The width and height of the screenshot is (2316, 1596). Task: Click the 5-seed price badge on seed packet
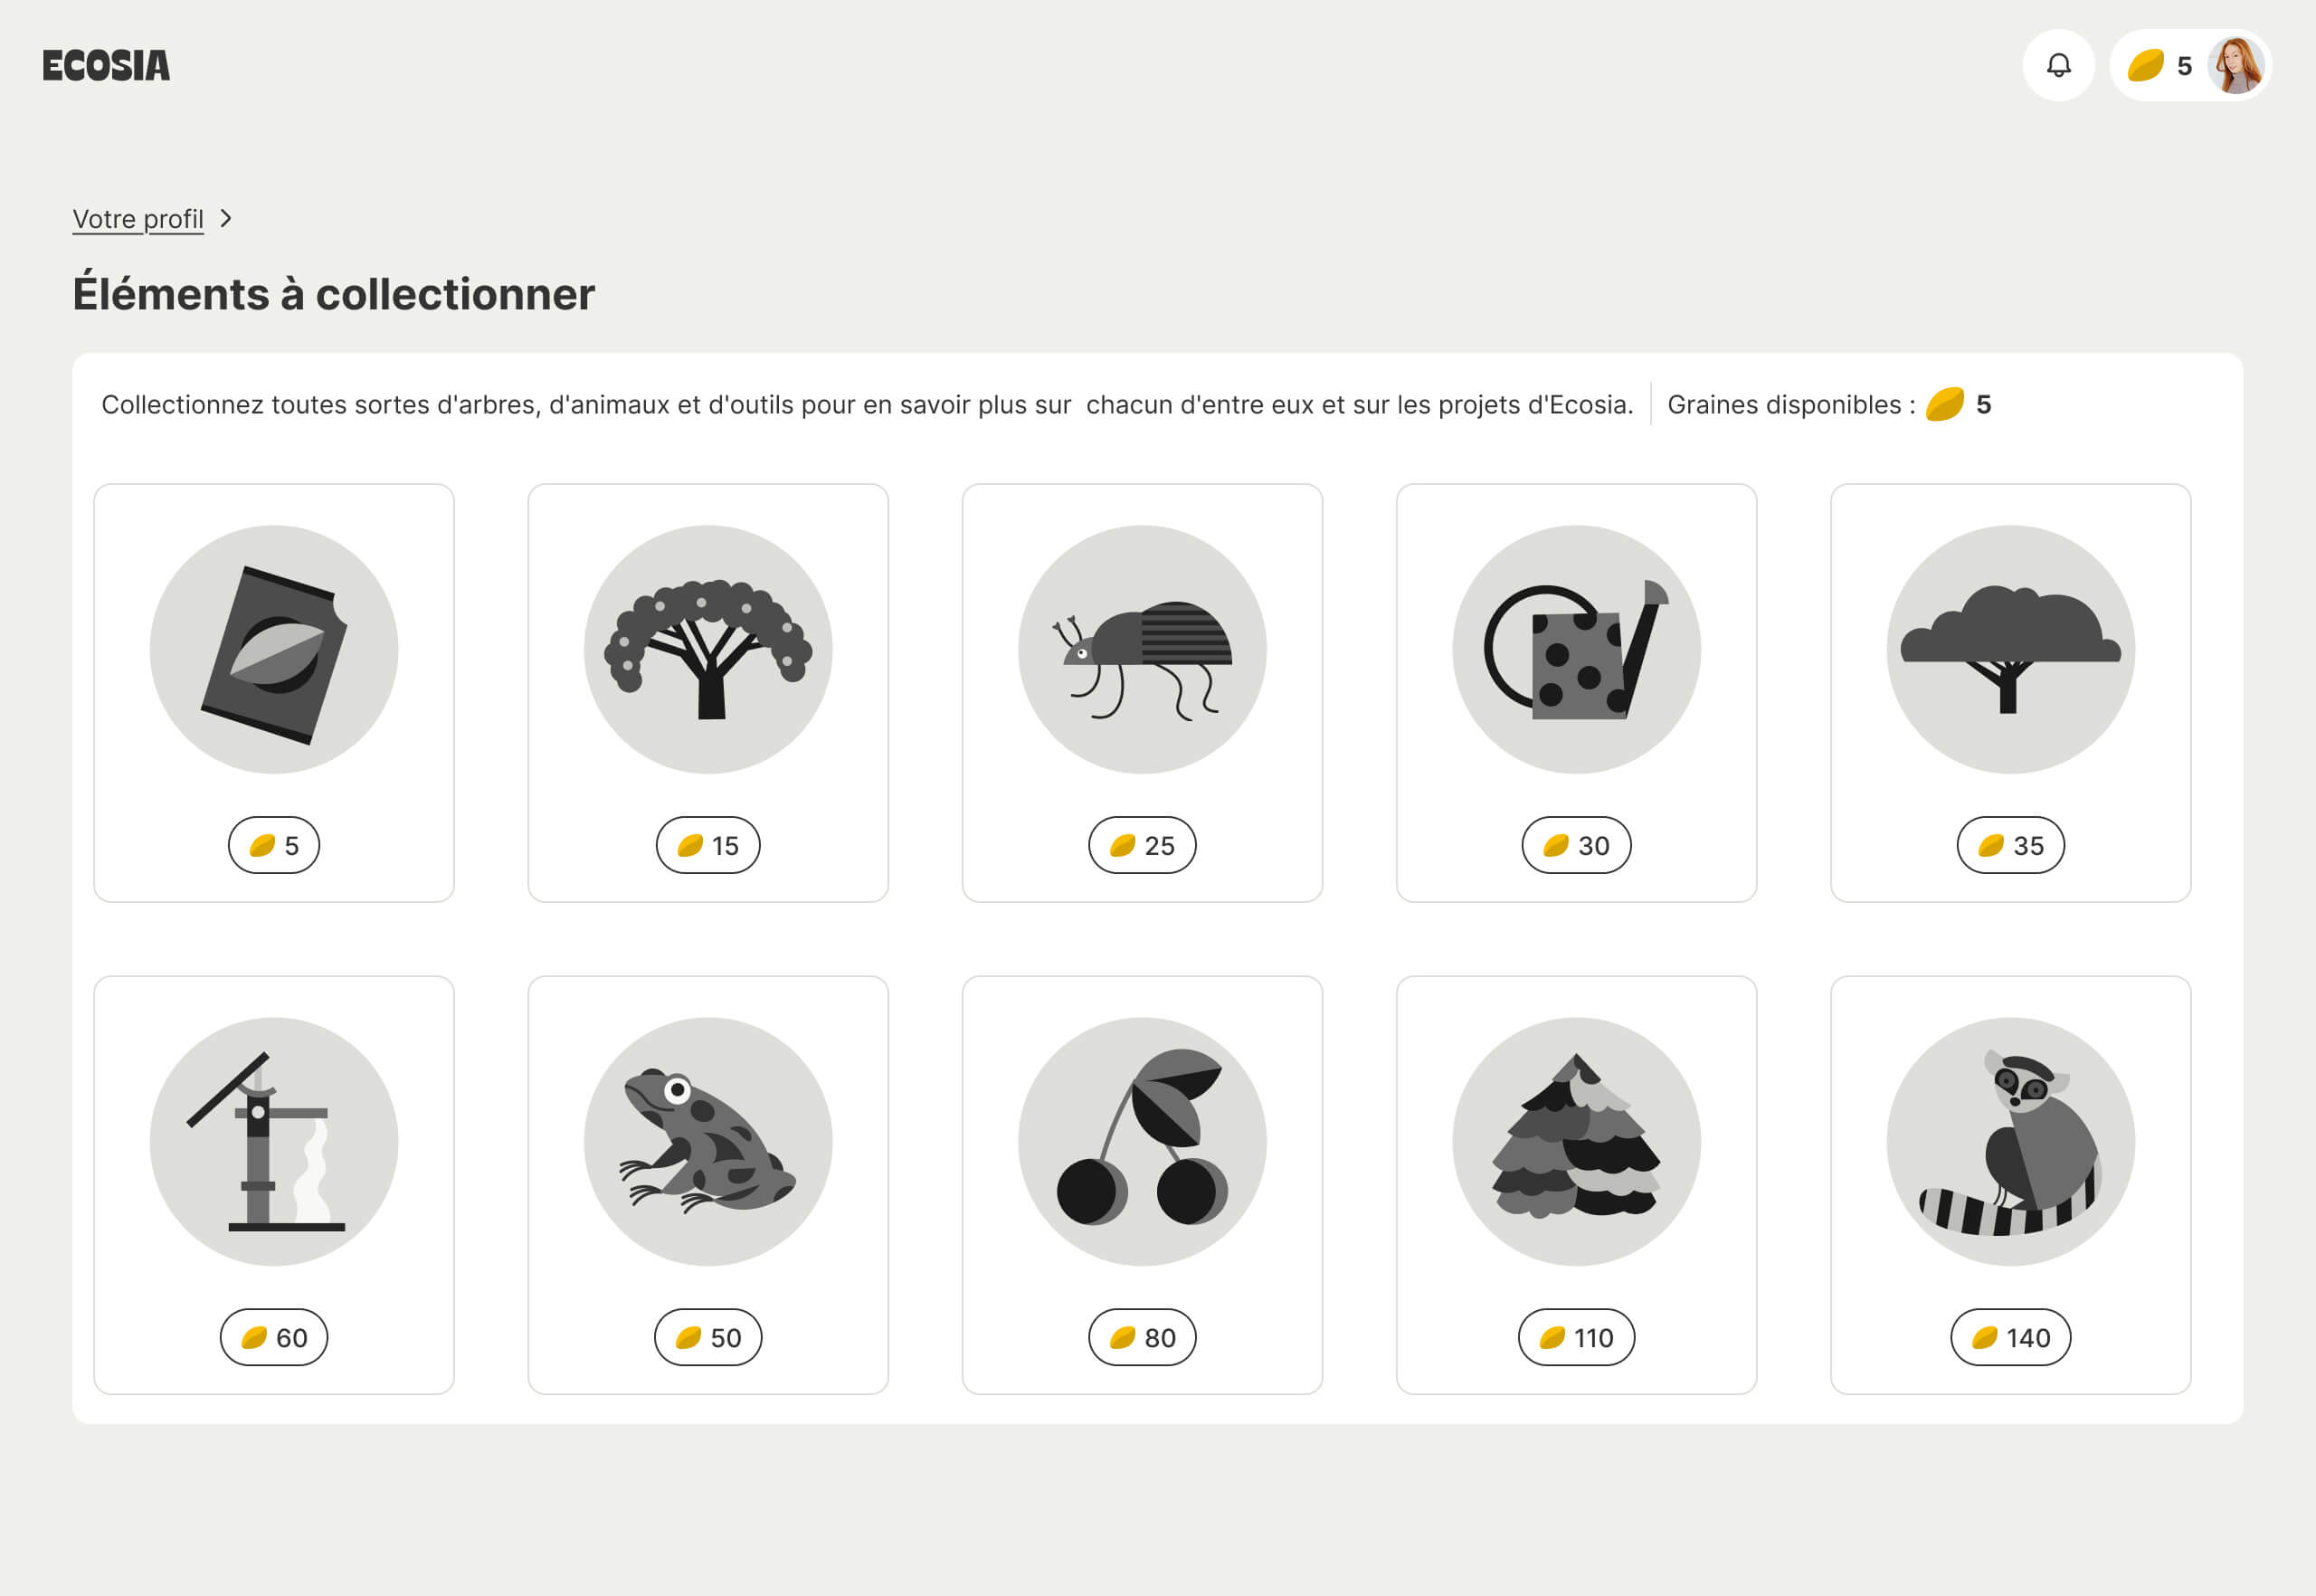click(274, 845)
